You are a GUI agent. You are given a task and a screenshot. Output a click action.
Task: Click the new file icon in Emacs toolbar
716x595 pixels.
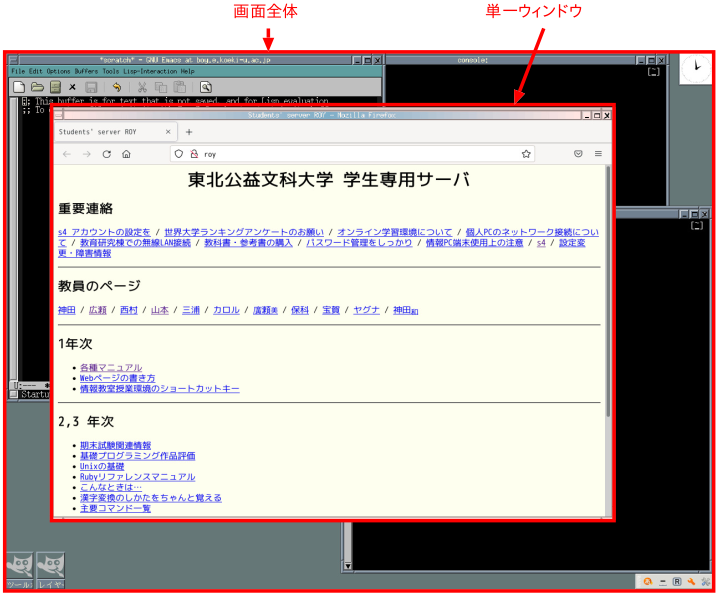pyautogui.click(x=19, y=87)
